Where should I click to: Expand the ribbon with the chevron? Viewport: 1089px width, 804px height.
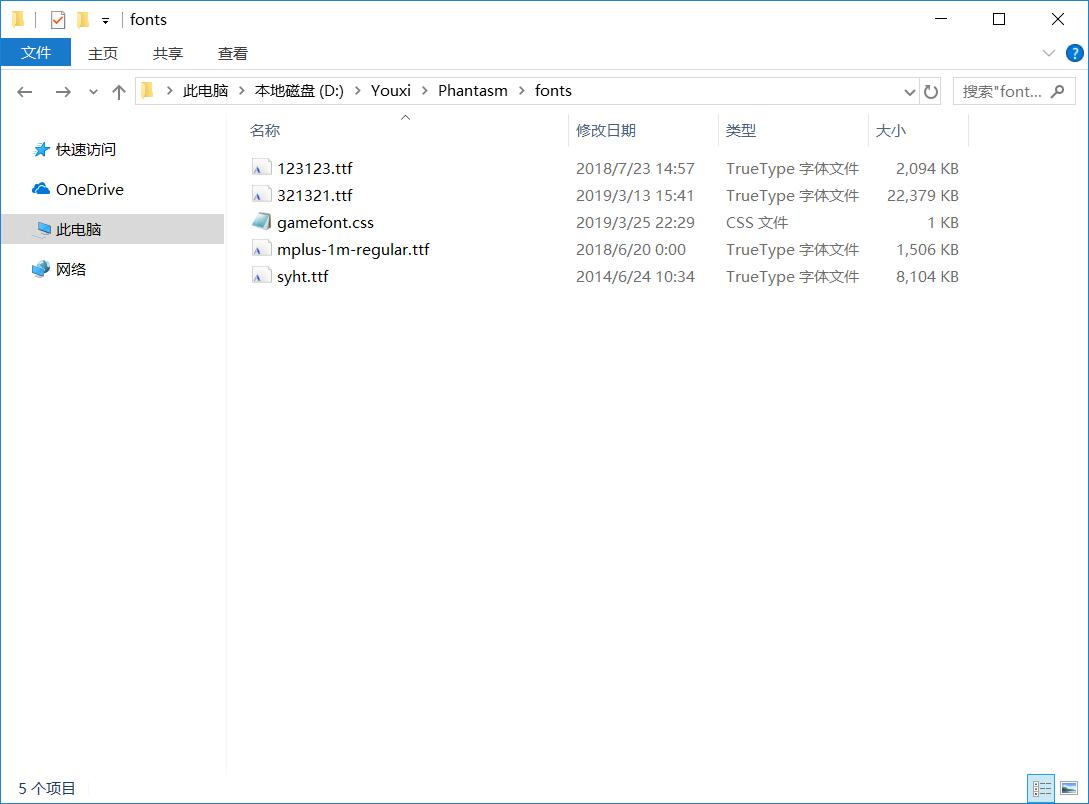pos(1049,53)
